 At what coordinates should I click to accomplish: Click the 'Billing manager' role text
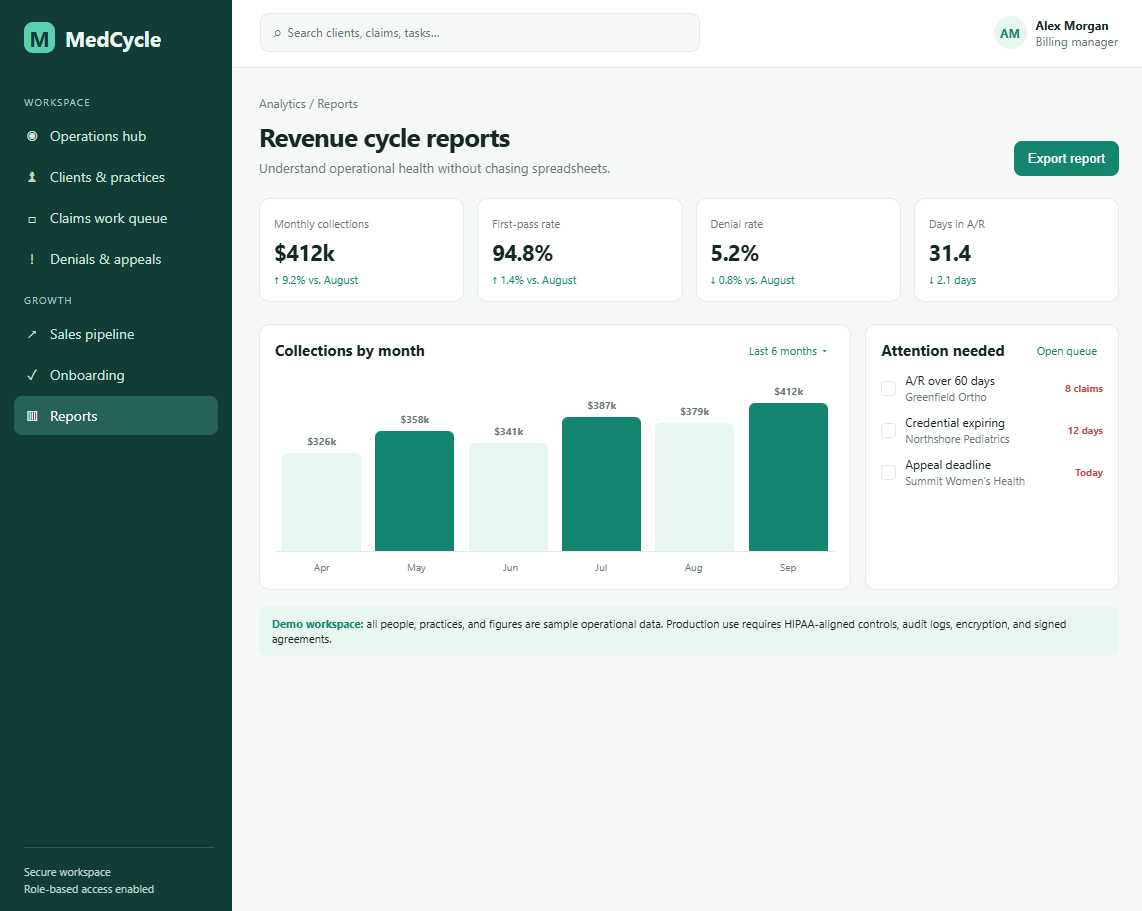point(1076,42)
